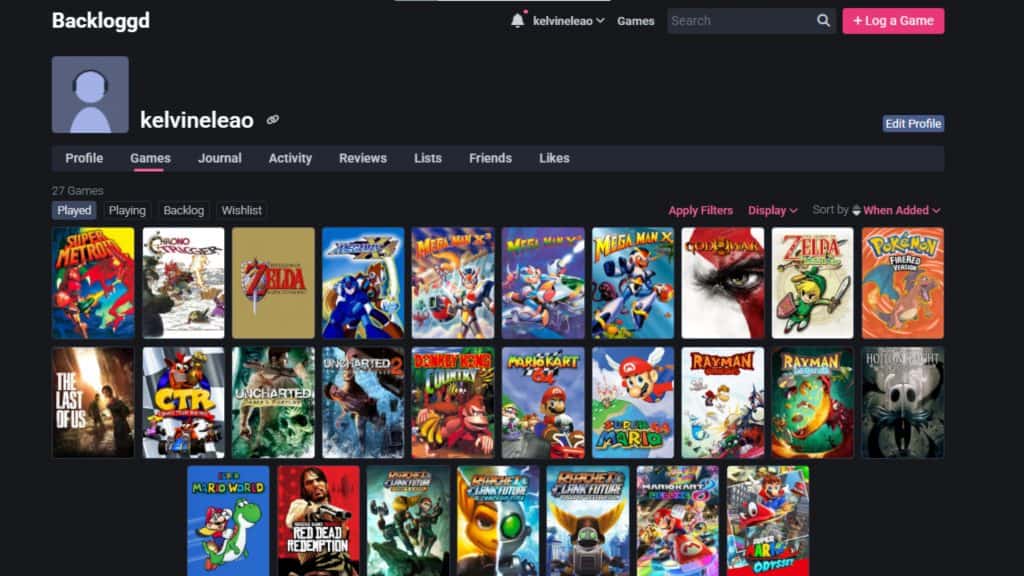Open the kelvineleao user dropdown

click(x=569, y=21)
